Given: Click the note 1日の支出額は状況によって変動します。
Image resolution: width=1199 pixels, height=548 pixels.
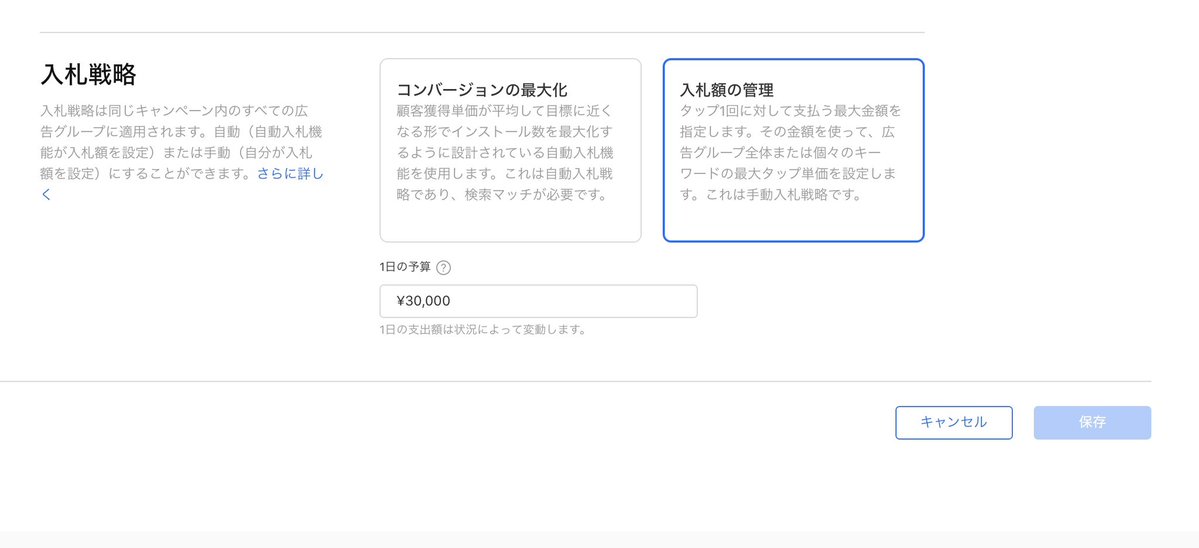Looking at the screenshot, I should (x=483, y=330).
